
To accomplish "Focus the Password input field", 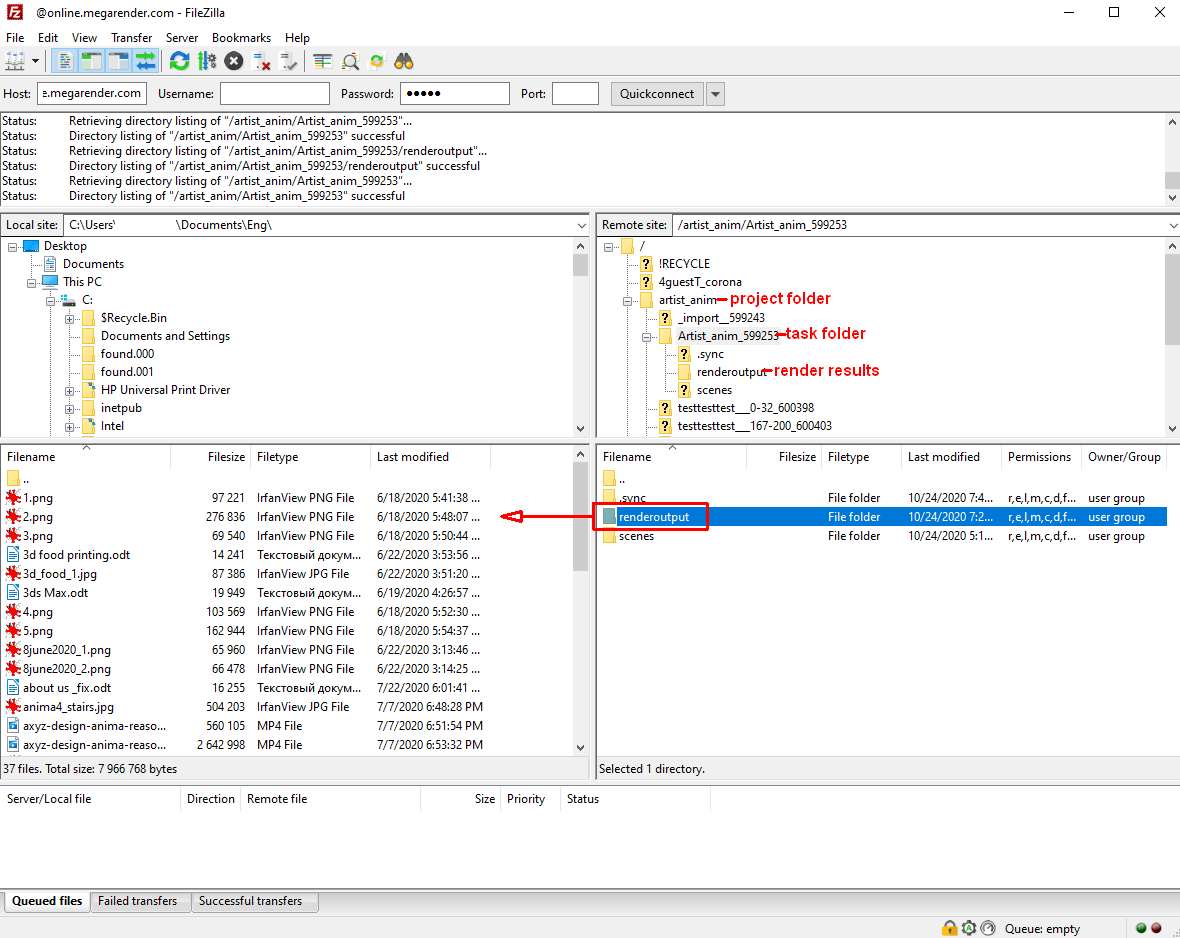I will pos(455,93).
